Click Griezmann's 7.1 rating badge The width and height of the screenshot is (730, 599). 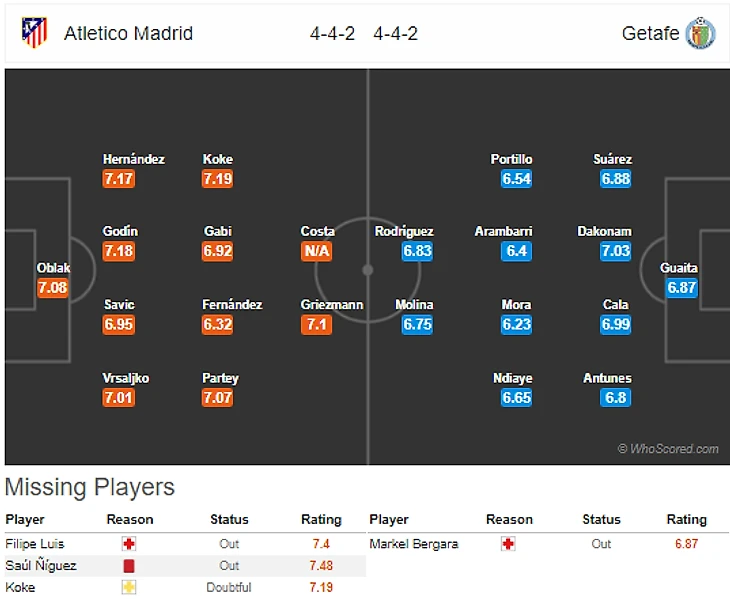tap(316, 325)
